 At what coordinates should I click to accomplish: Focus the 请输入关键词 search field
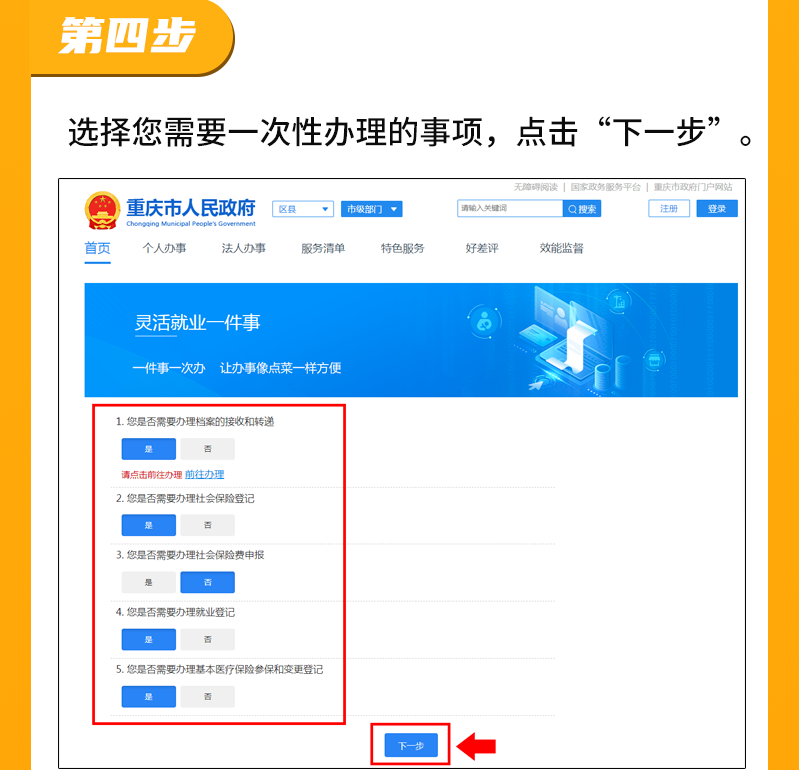click(x=510, y=208)
